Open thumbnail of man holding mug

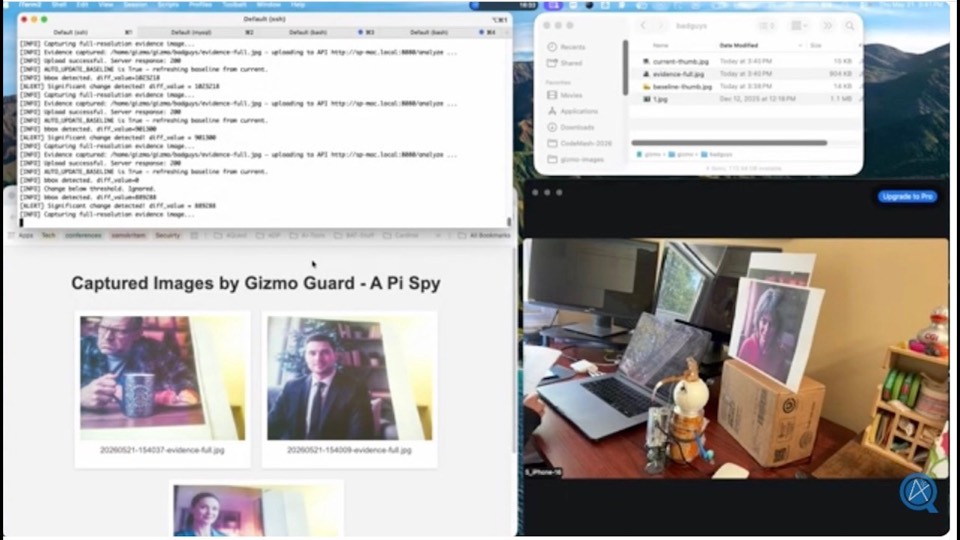(162, 378)
